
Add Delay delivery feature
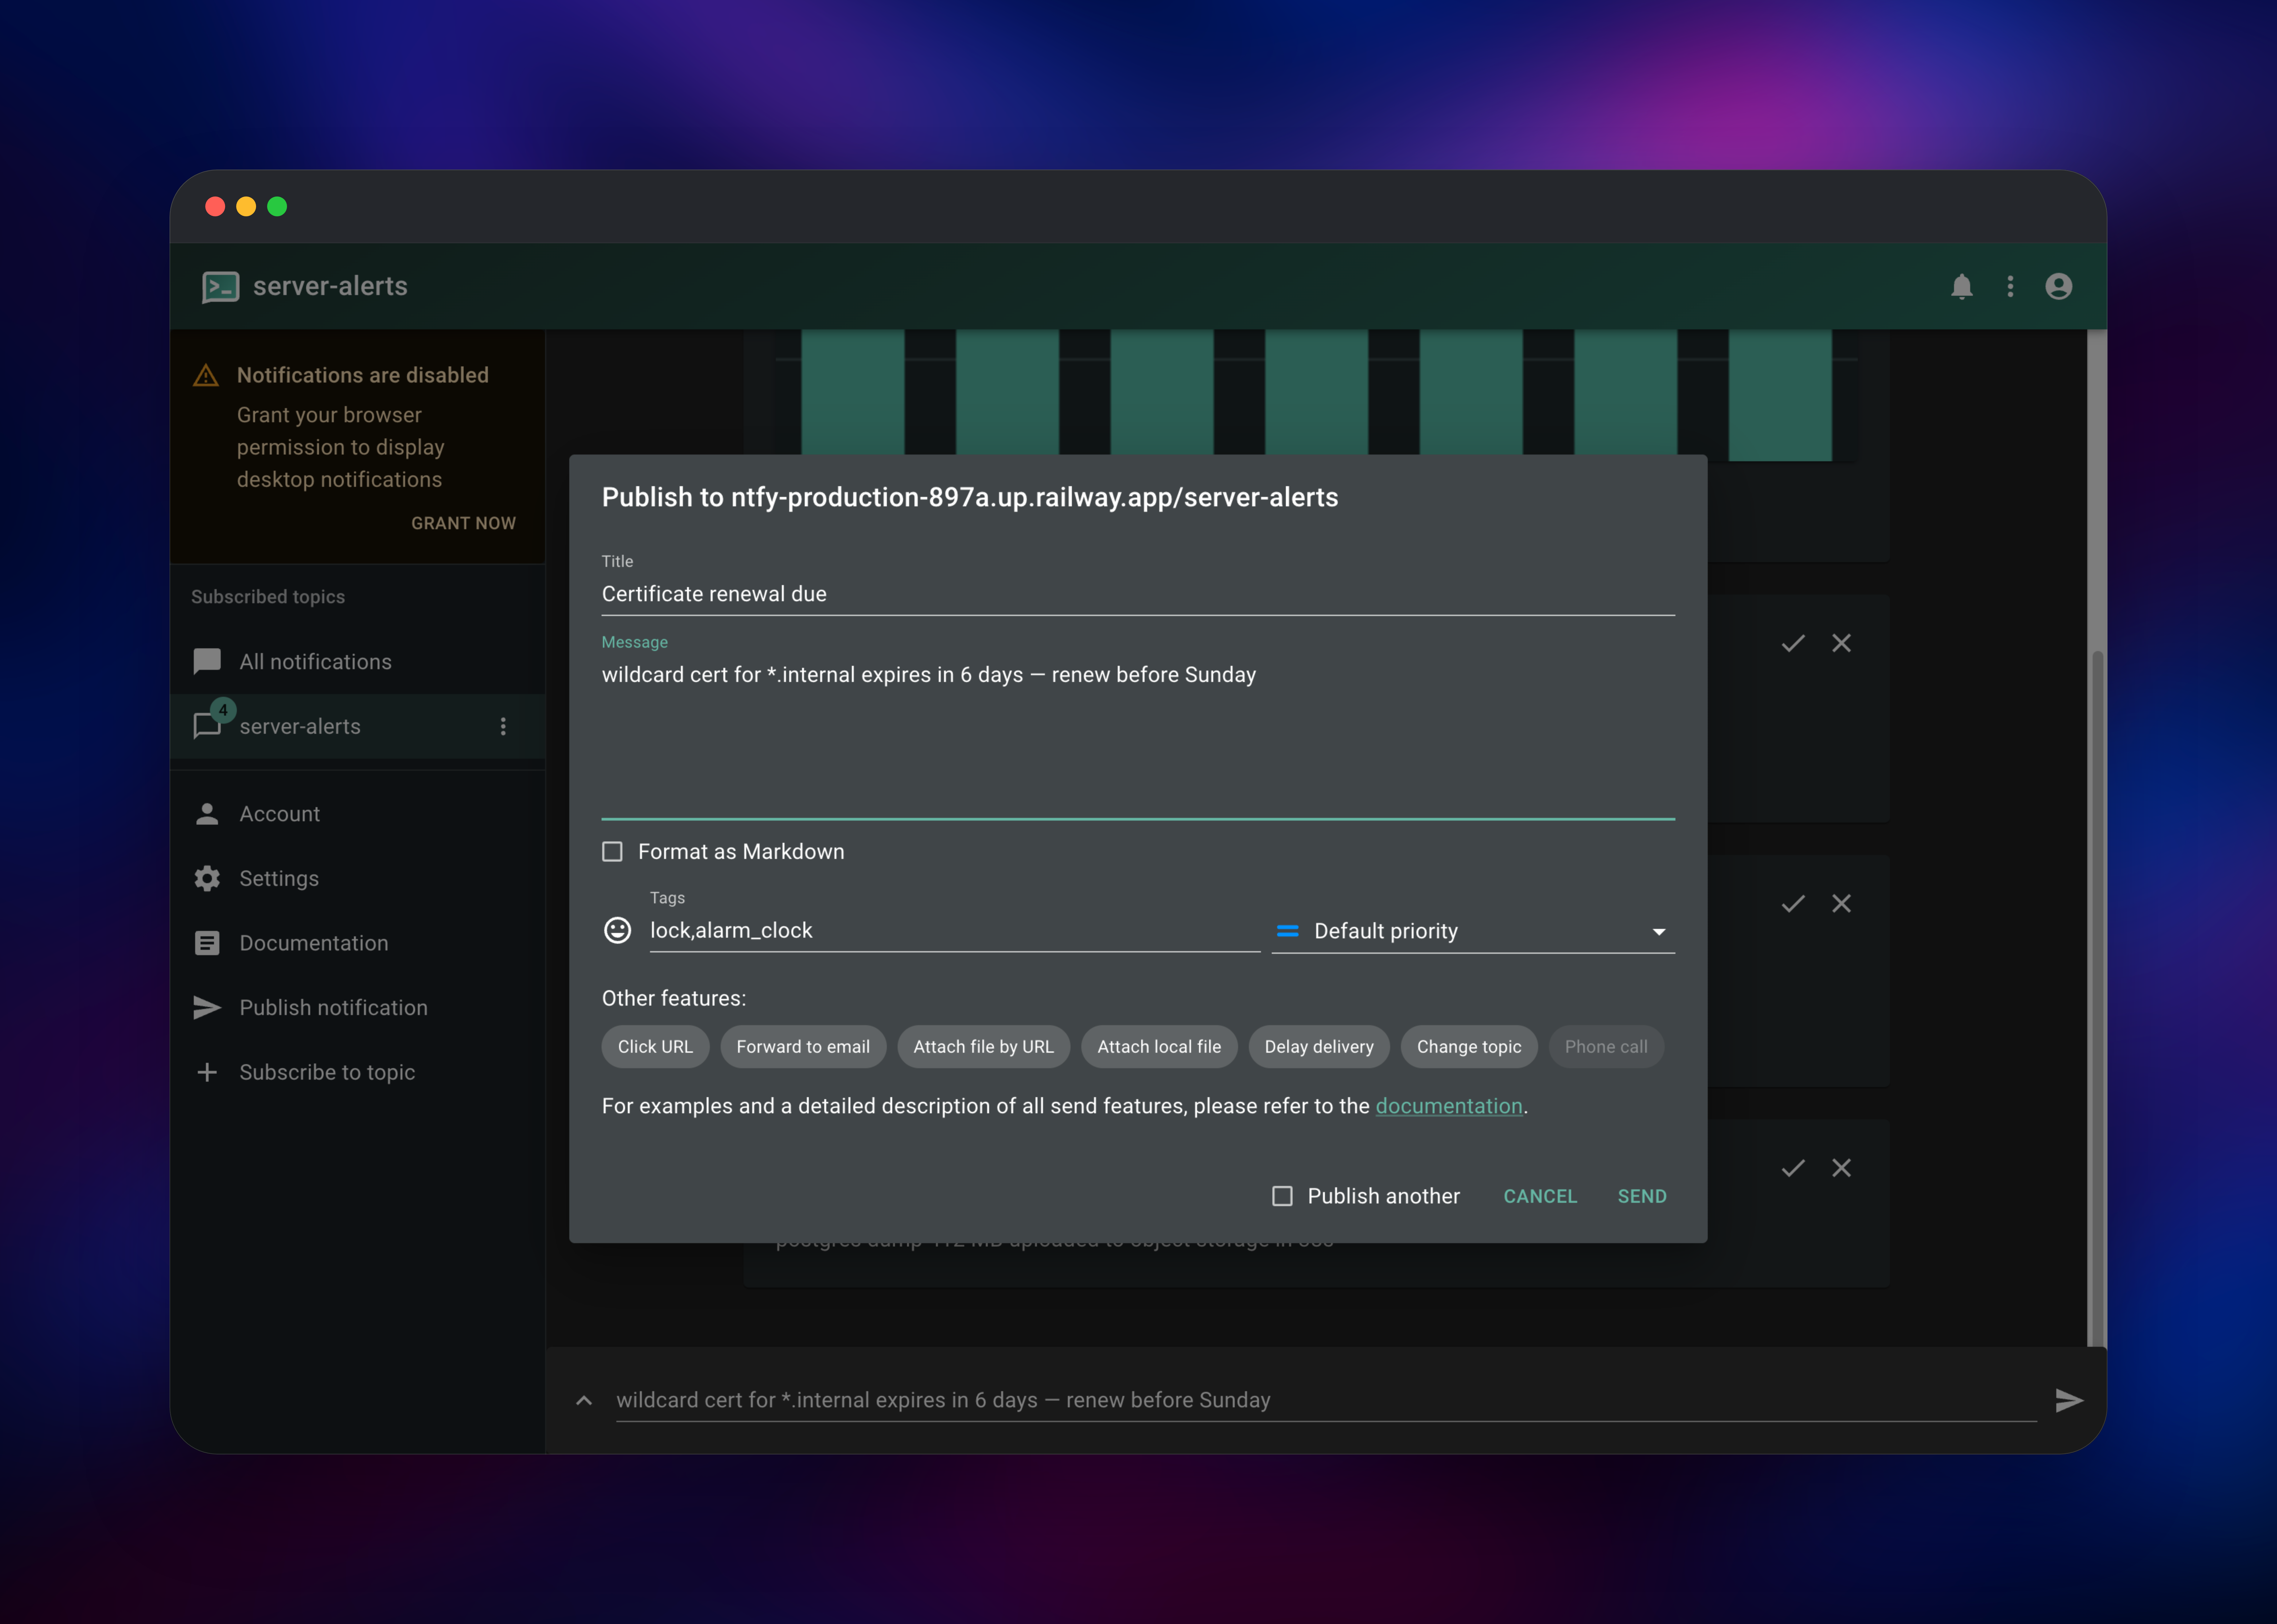(1319, 1047)
